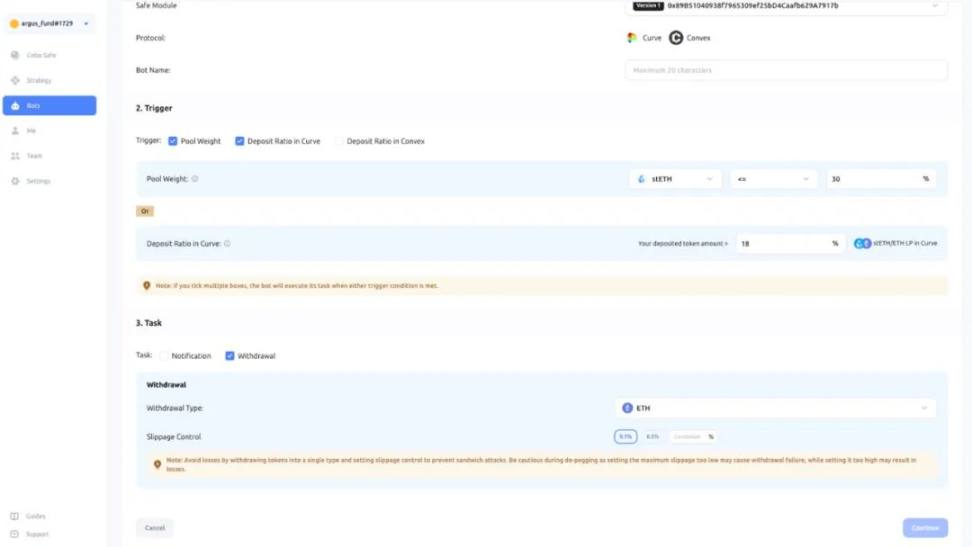Open Strategy from the sidebar

(38, 80)
